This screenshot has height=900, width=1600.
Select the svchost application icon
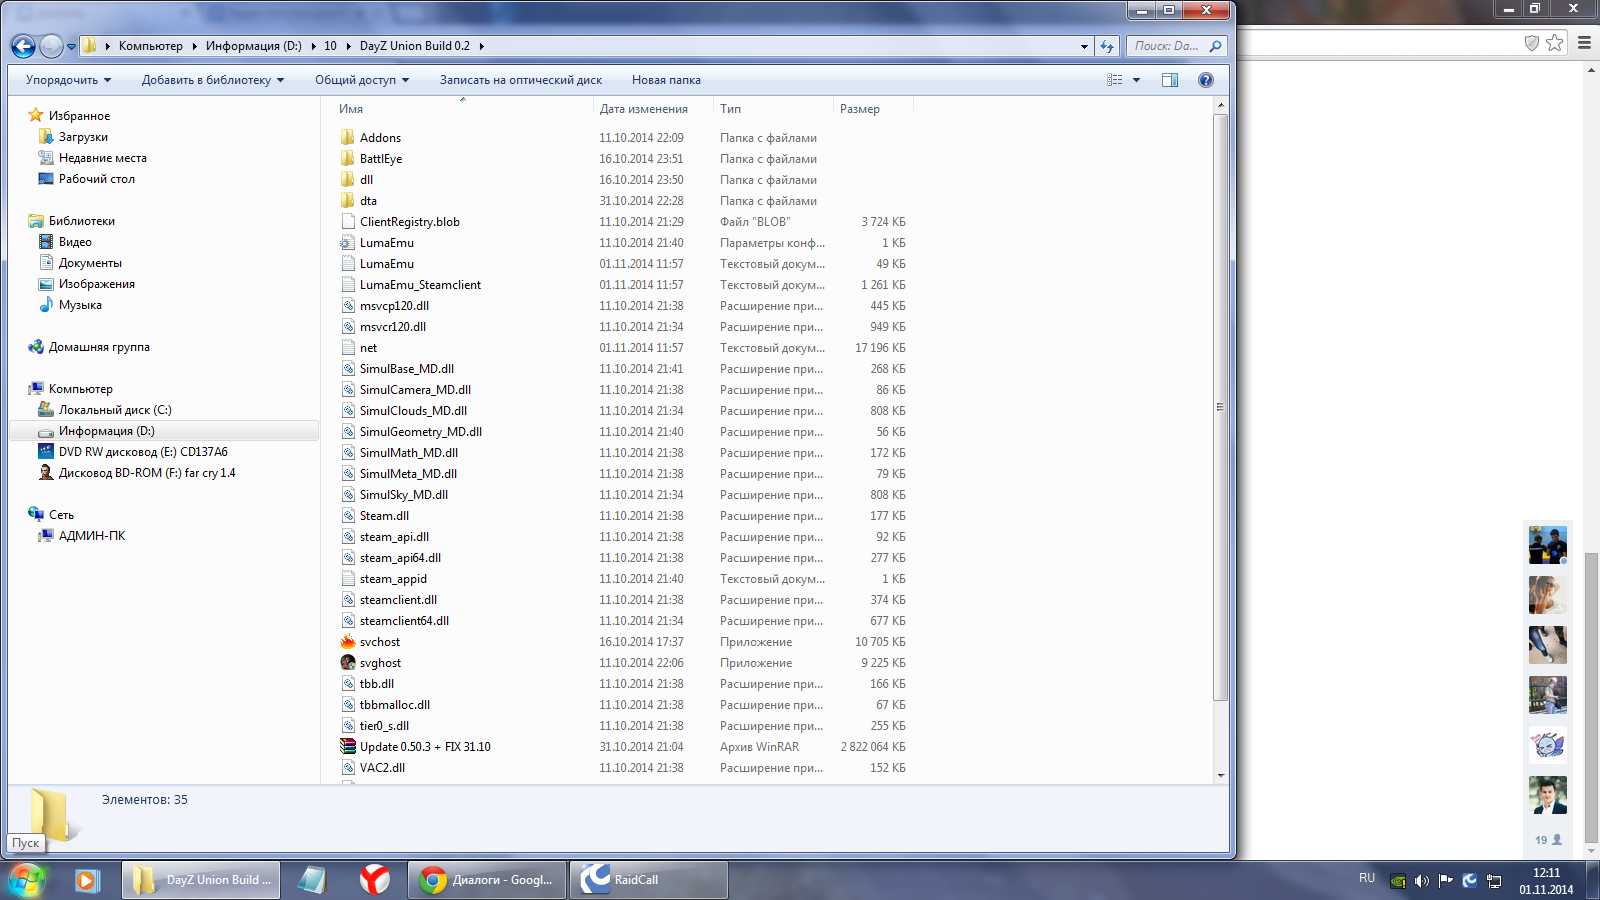point(348,642)
